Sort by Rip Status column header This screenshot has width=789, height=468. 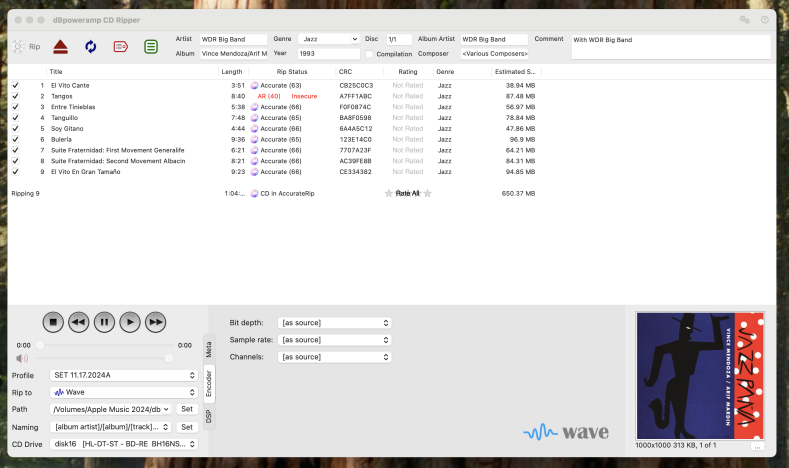(x=292, y=72)
